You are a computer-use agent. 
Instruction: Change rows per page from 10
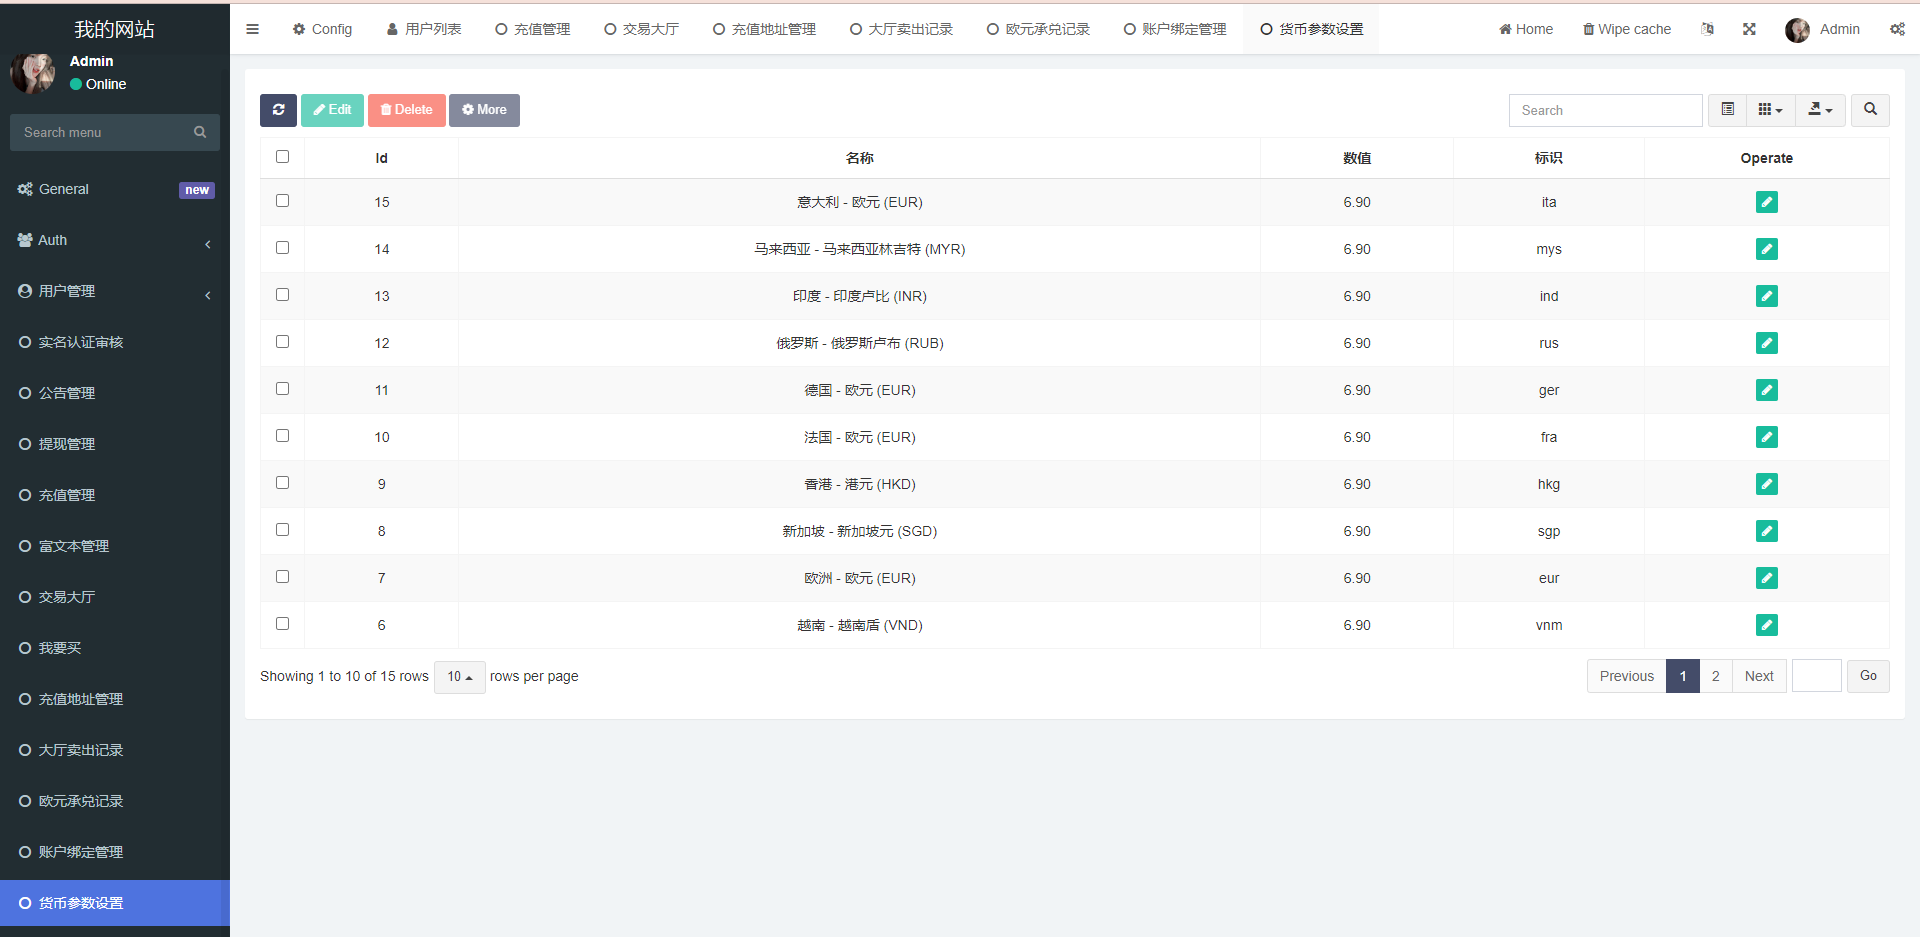coord(459,676)
